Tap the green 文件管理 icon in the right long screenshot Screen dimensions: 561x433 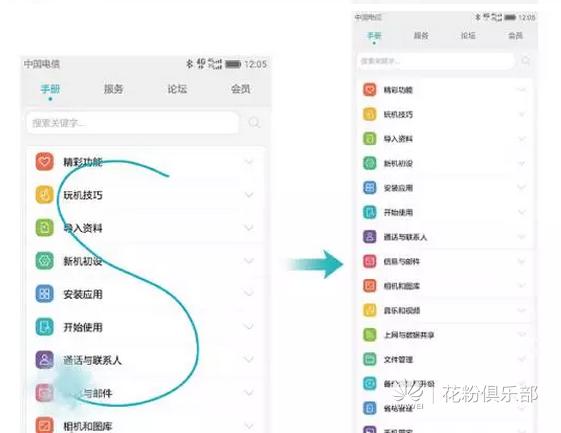(x=370, y=359)
